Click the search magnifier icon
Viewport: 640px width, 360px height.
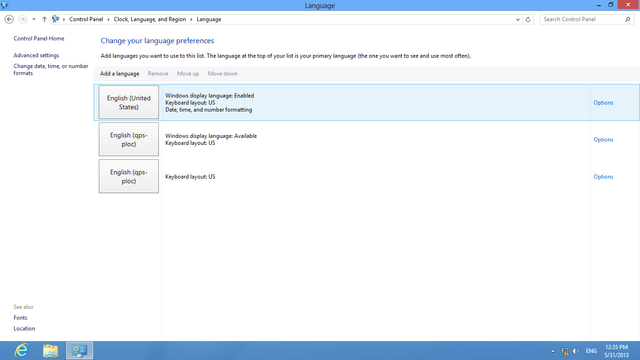pyautogui.click(x=628, y=19)
